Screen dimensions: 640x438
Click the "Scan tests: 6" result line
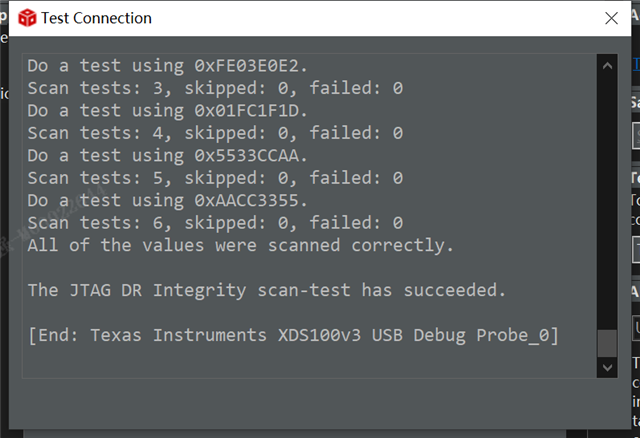[x=214, y=222]
